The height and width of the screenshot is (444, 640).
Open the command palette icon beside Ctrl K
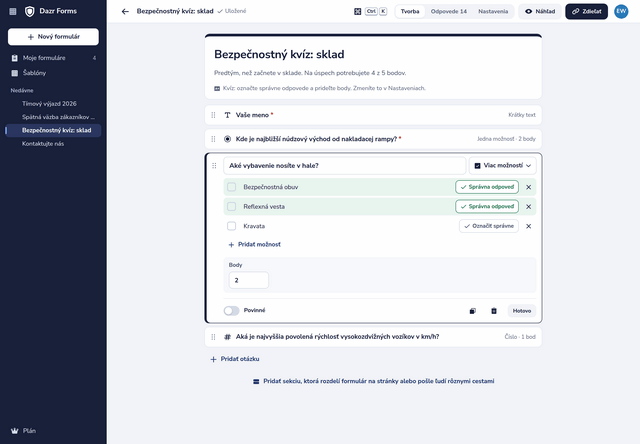[x=358, y=11]
